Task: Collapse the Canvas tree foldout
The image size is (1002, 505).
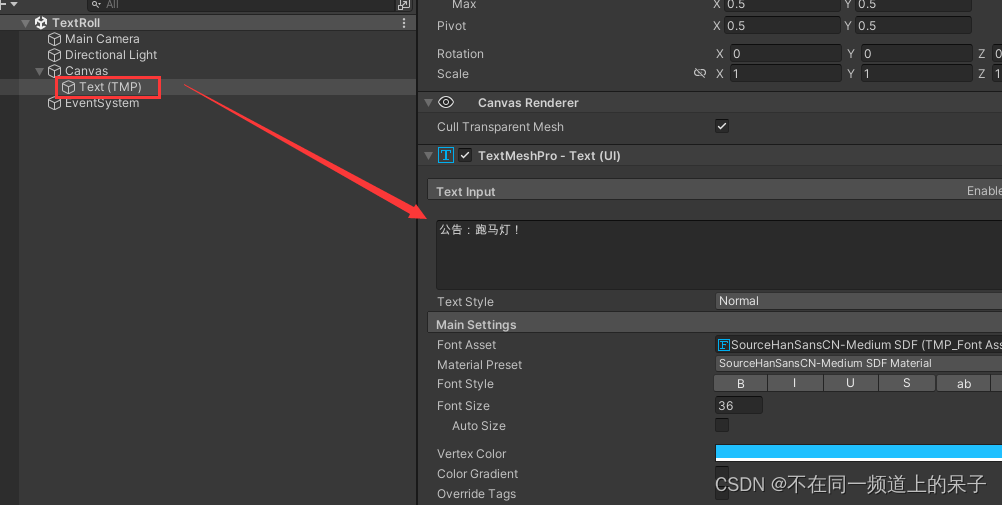Action: [40, 71]
